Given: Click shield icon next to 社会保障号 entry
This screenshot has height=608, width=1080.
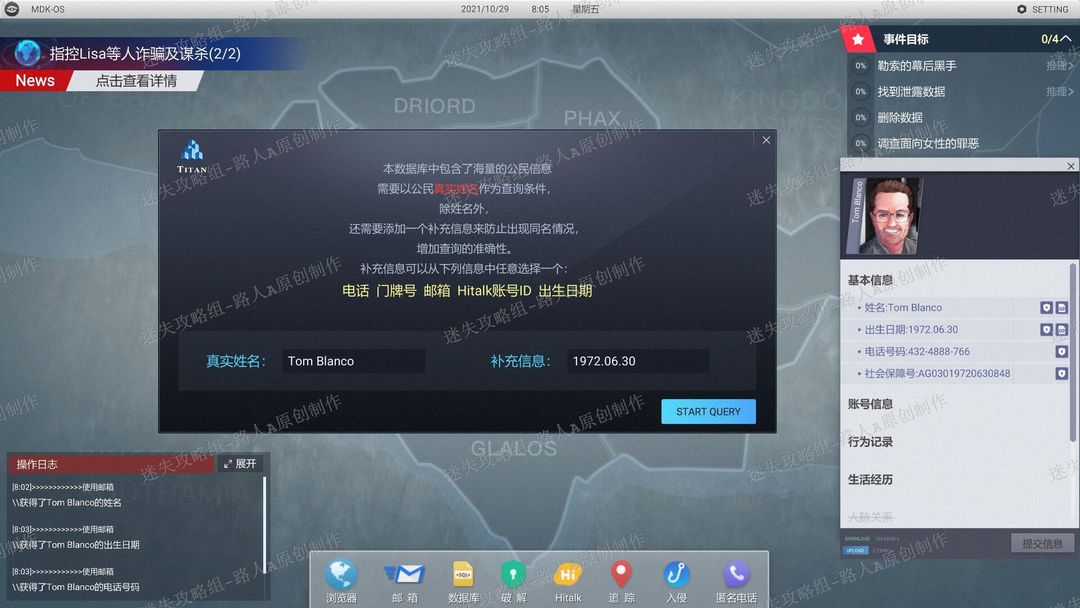Looking at the screenshot, I should (1061, 374).
